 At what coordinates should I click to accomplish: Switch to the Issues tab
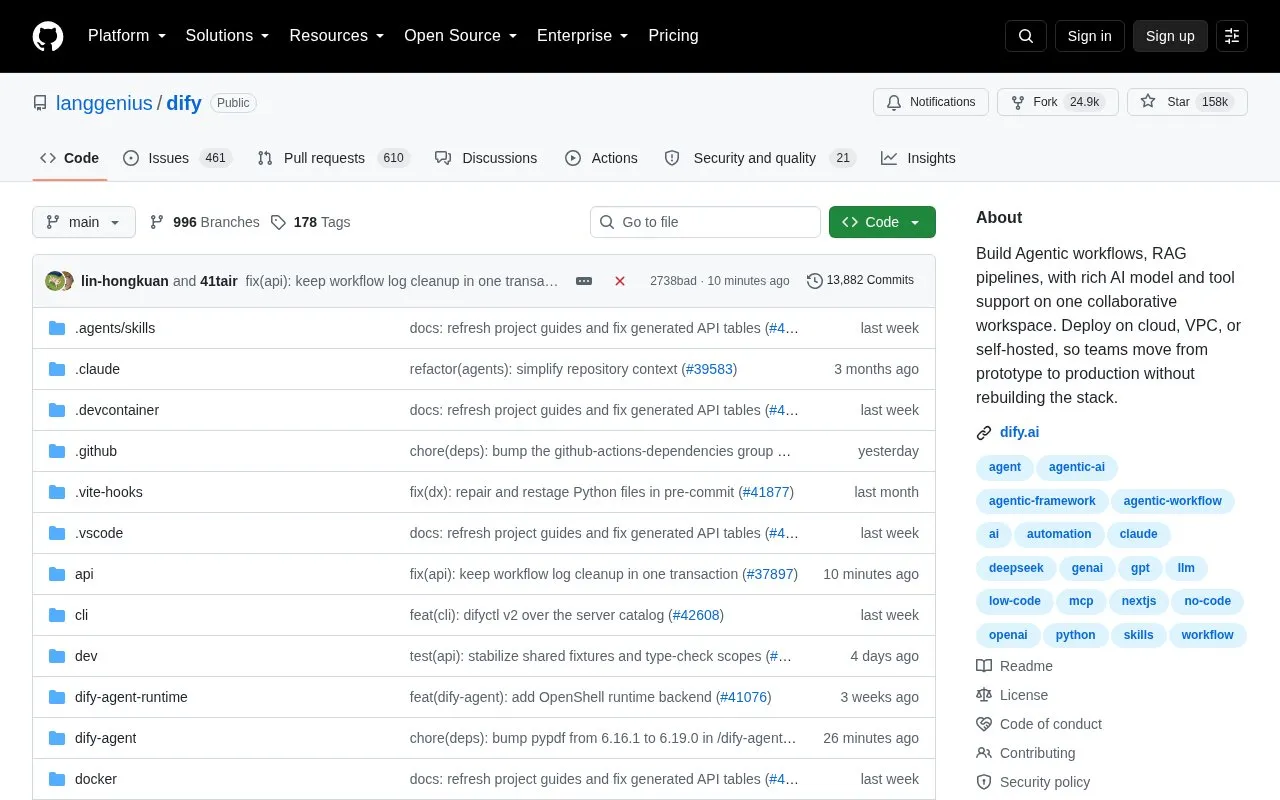177,158
